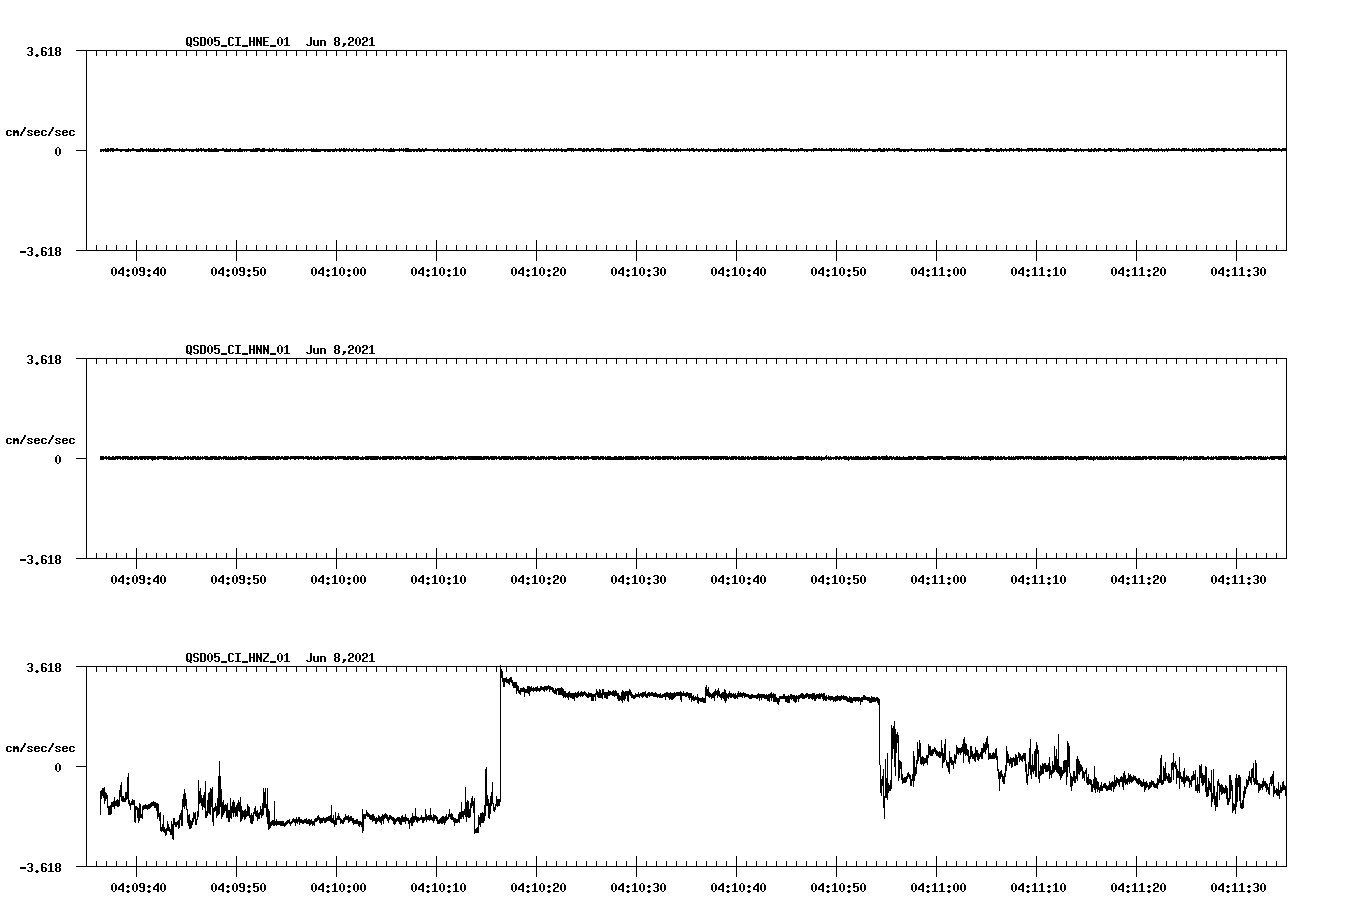The width and height of the screenshot is (1358, 924).
Task: Click cm/sec/sec unit label on HNN chart
Action: (x=41, y=440)
